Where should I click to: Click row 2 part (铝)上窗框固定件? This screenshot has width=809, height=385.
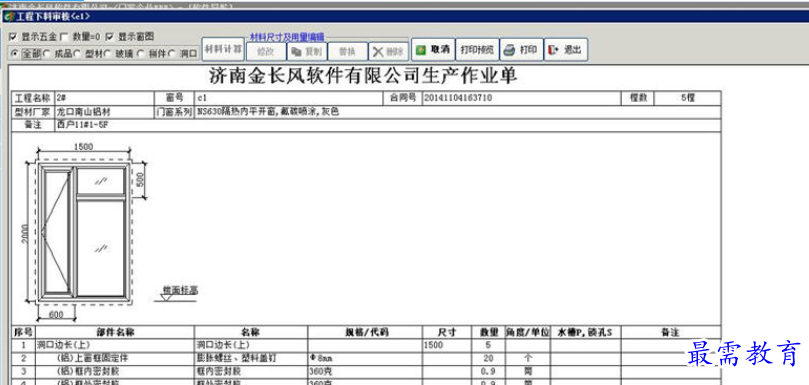[92, 358]
